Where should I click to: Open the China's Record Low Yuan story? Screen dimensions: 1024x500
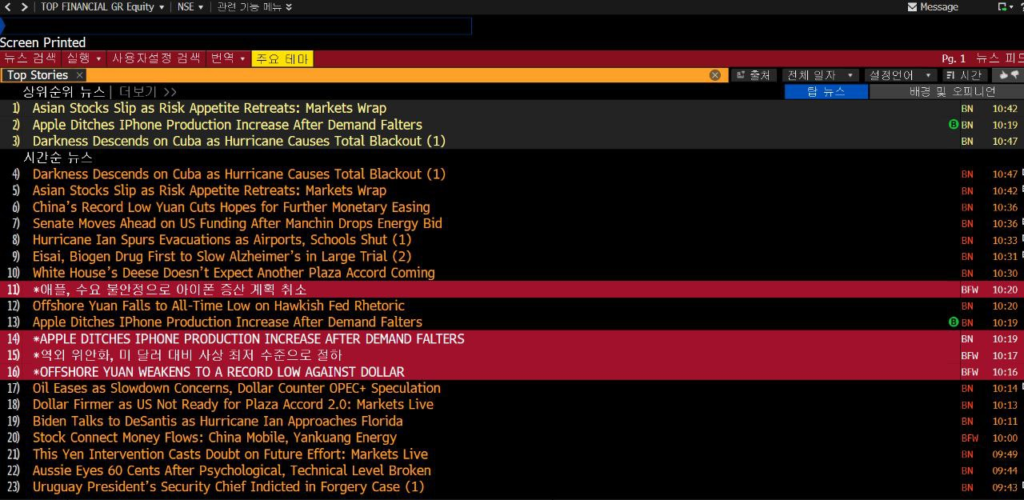[x=231, y=207]
